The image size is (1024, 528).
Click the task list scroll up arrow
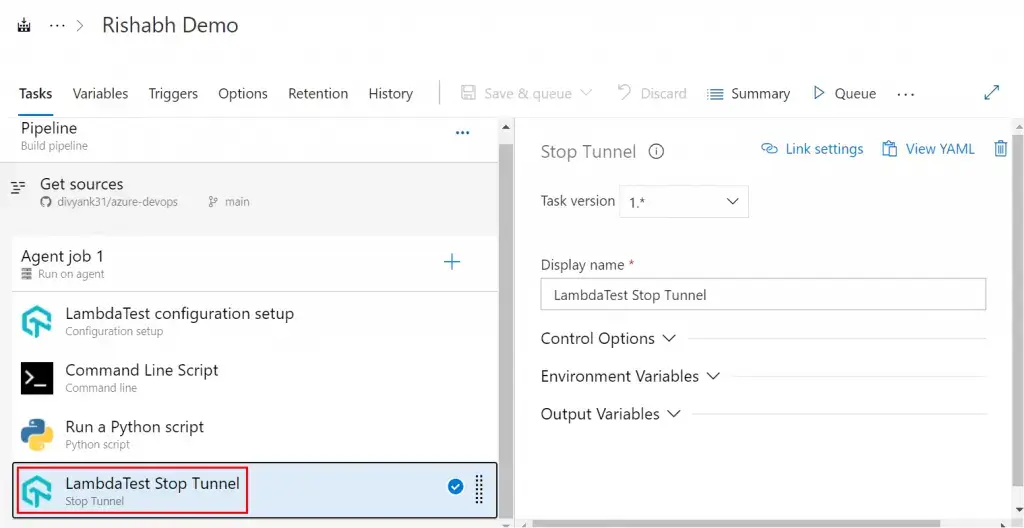pos(505,126)
